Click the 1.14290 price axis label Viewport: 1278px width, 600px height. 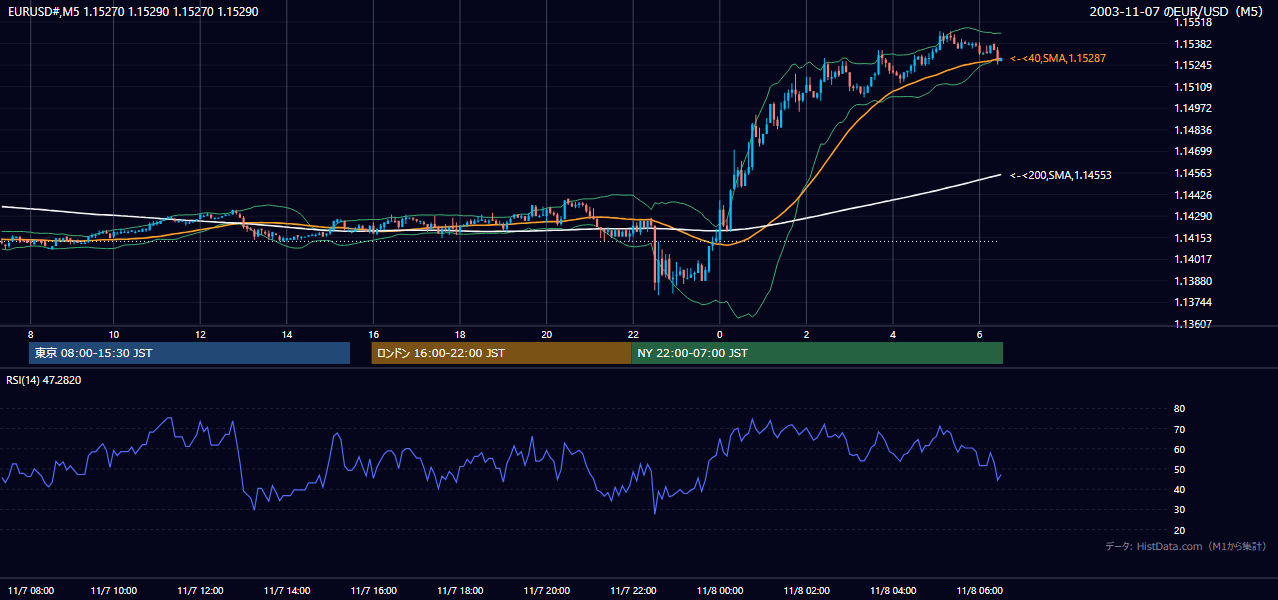(1194, 216)
